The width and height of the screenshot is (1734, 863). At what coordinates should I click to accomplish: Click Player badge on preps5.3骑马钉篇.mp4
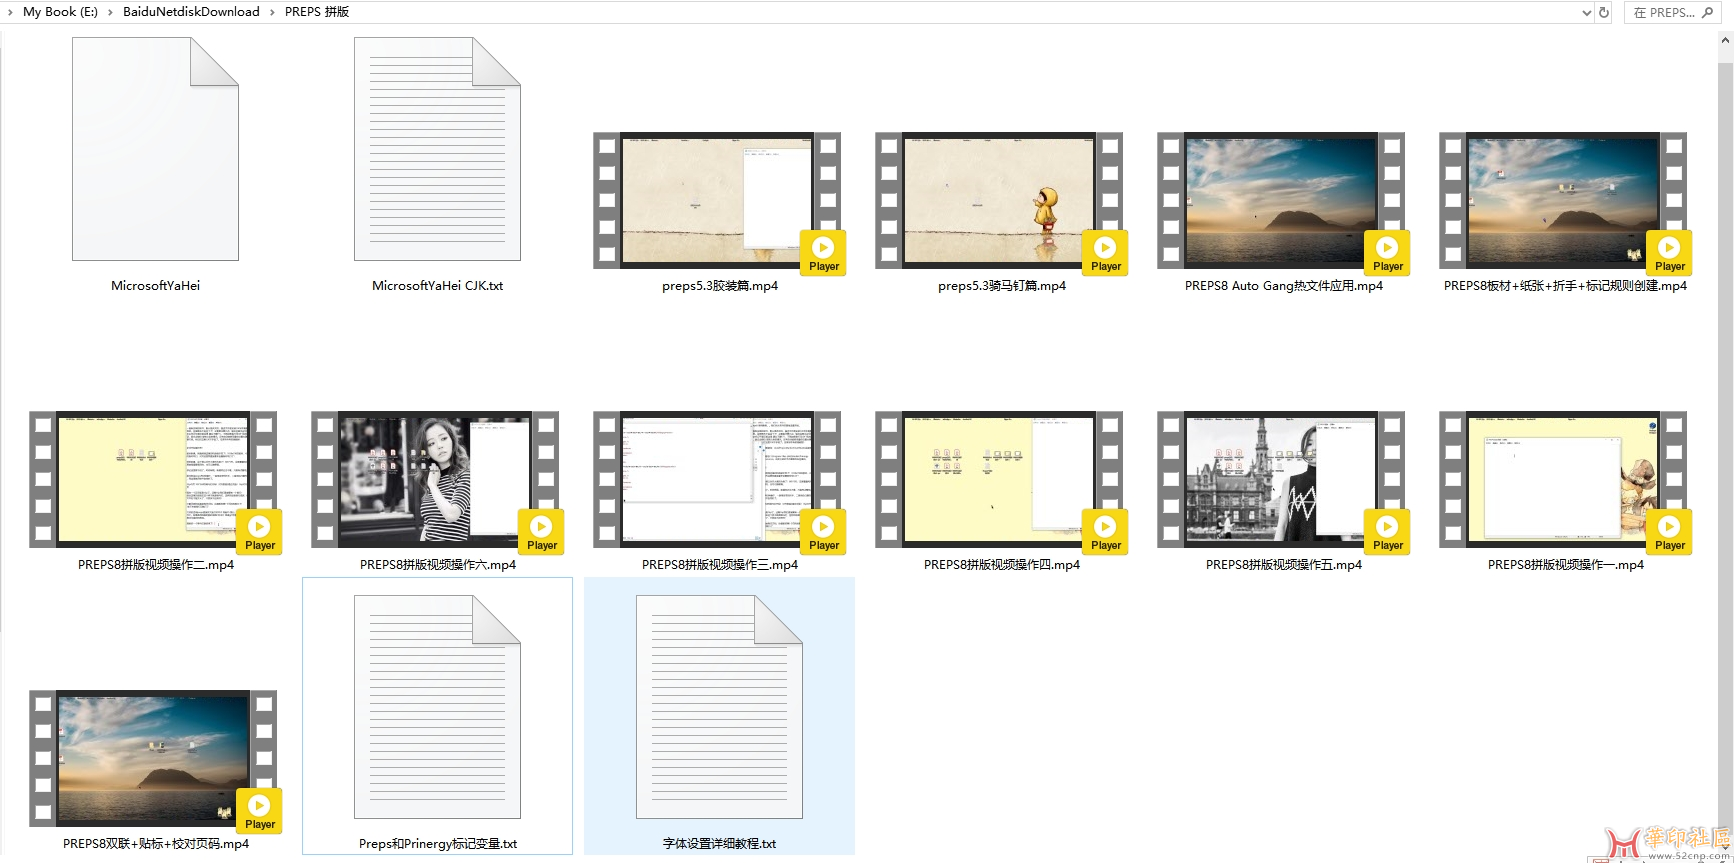tap(1105, 253)
